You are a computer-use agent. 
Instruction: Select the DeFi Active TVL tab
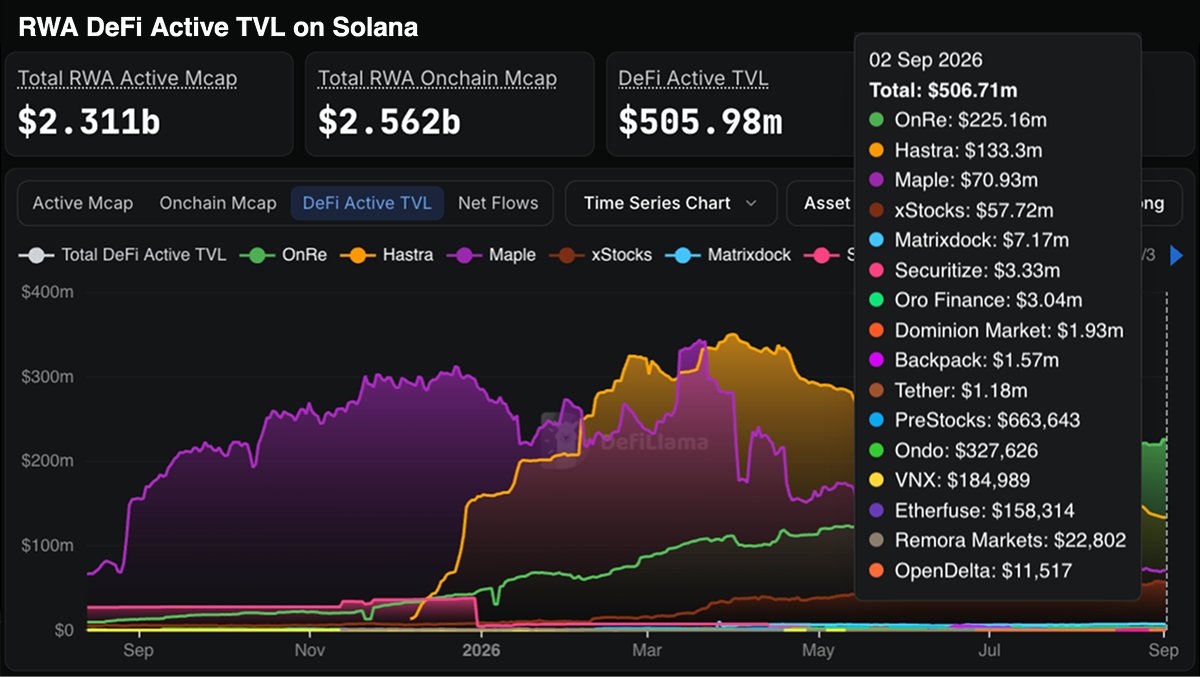point(367,203)
